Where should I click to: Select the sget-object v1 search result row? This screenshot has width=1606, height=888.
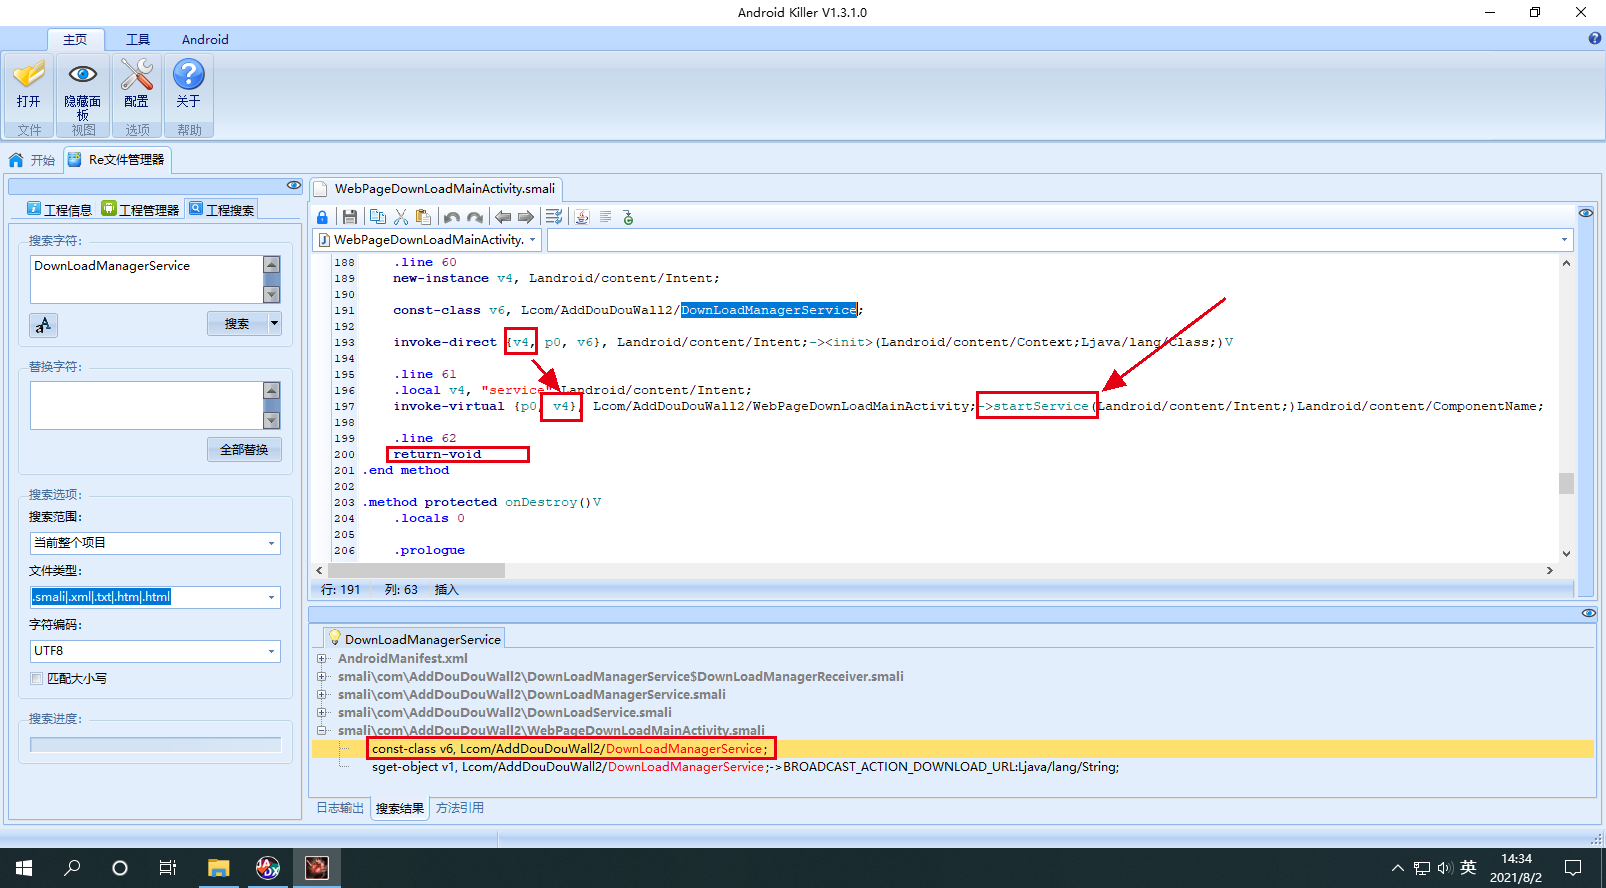coord(745,767)
